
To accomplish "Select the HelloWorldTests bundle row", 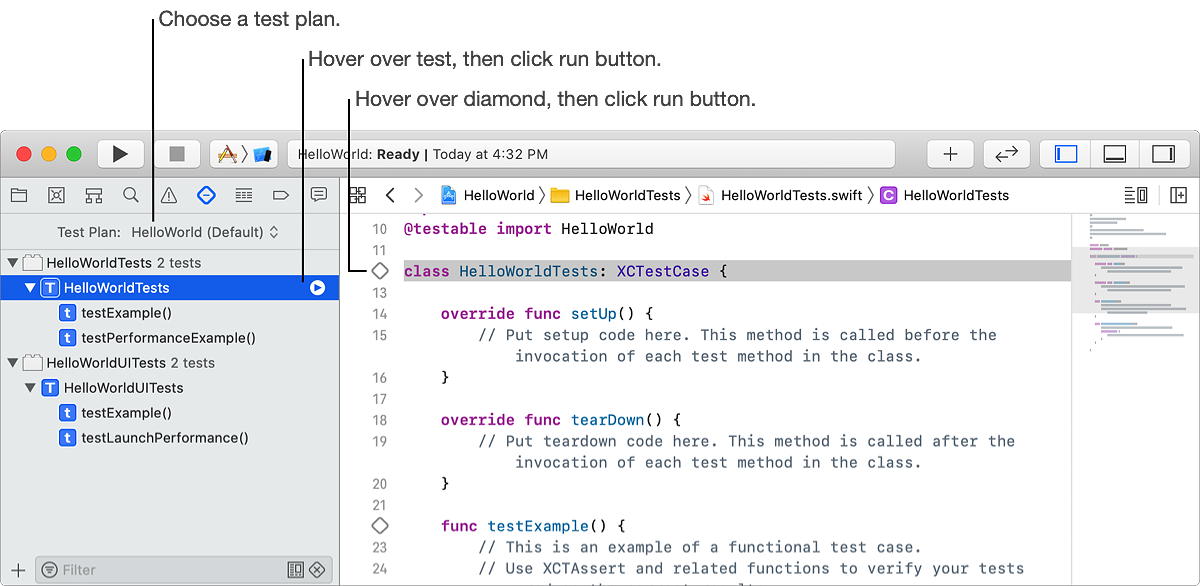I will click(170, 263).
